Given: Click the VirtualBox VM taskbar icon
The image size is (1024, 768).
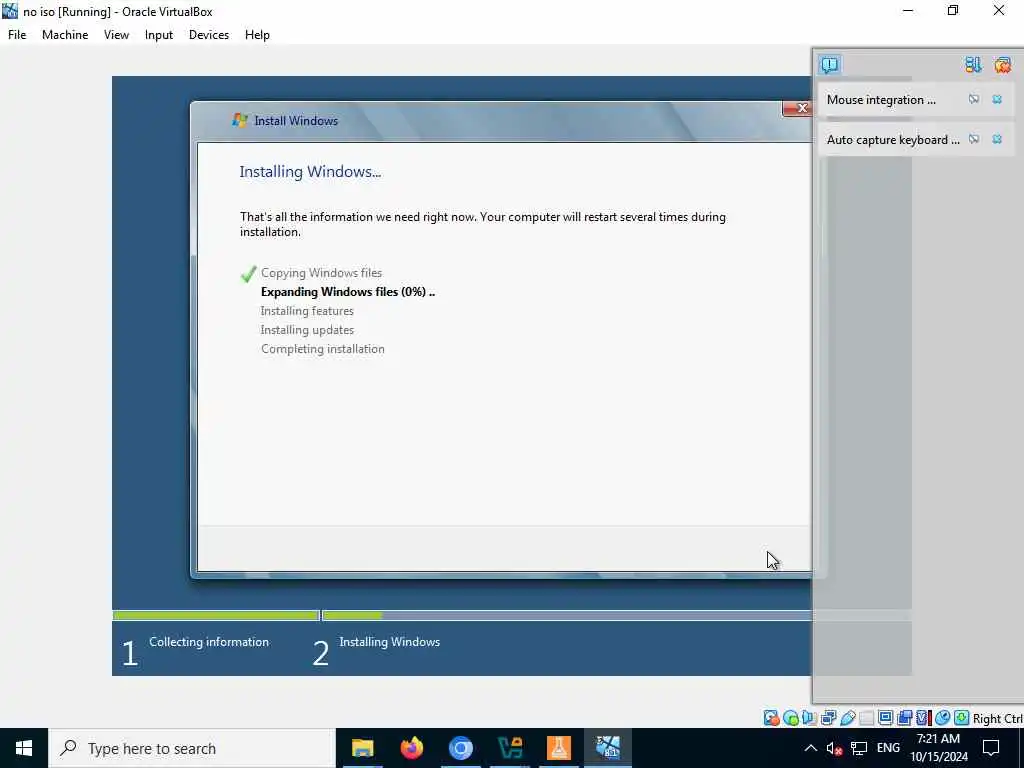Looking at the screenshot, I should 607,748.
